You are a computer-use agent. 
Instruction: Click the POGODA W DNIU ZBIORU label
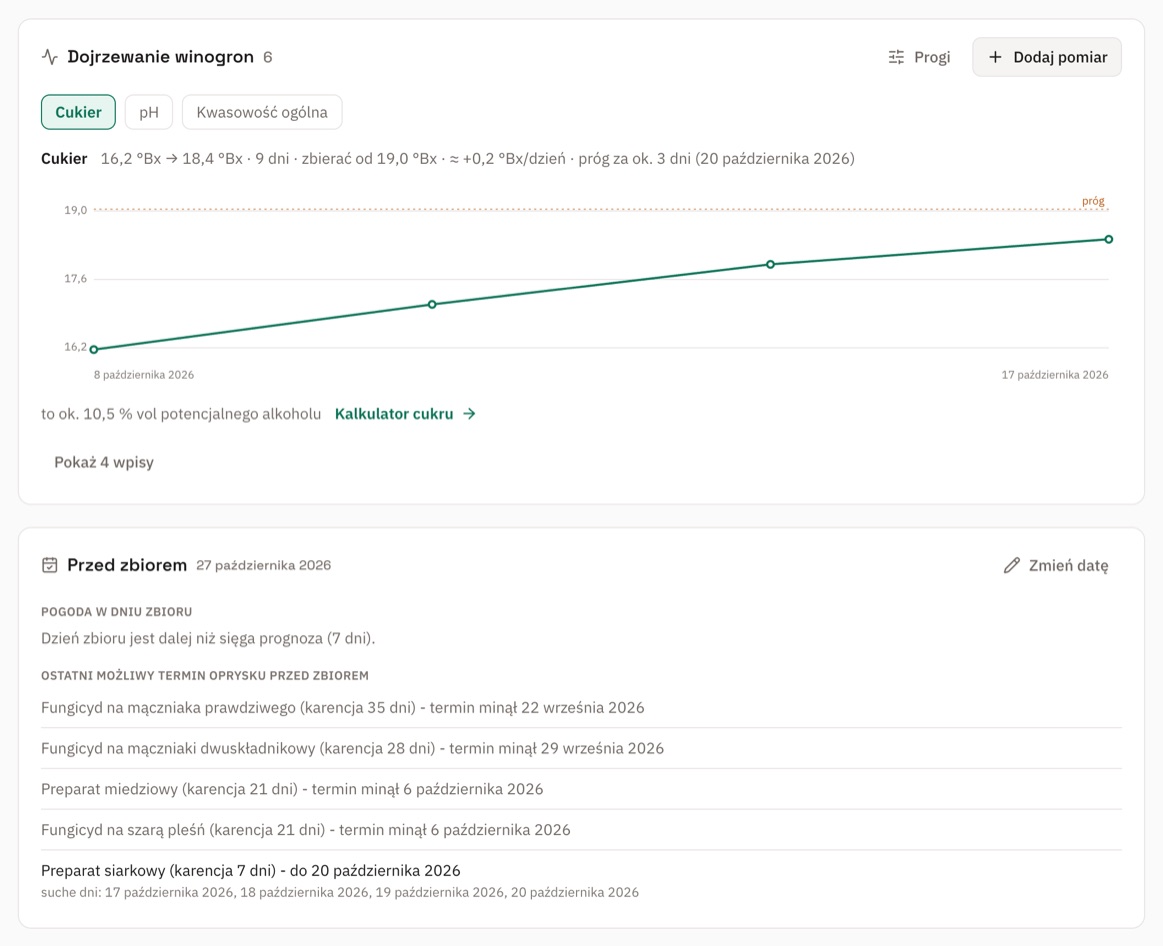(x=116, y=612)
